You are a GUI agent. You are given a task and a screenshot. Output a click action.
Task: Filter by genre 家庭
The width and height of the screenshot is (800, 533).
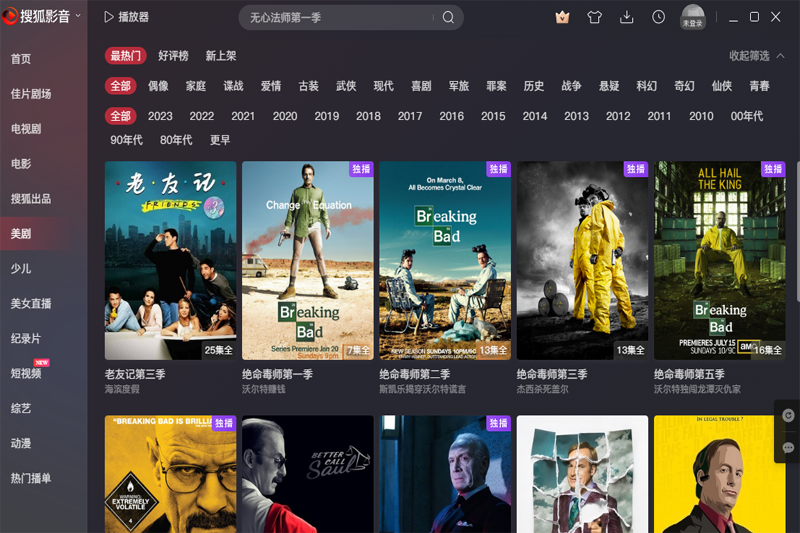click(x=196, y=86)
